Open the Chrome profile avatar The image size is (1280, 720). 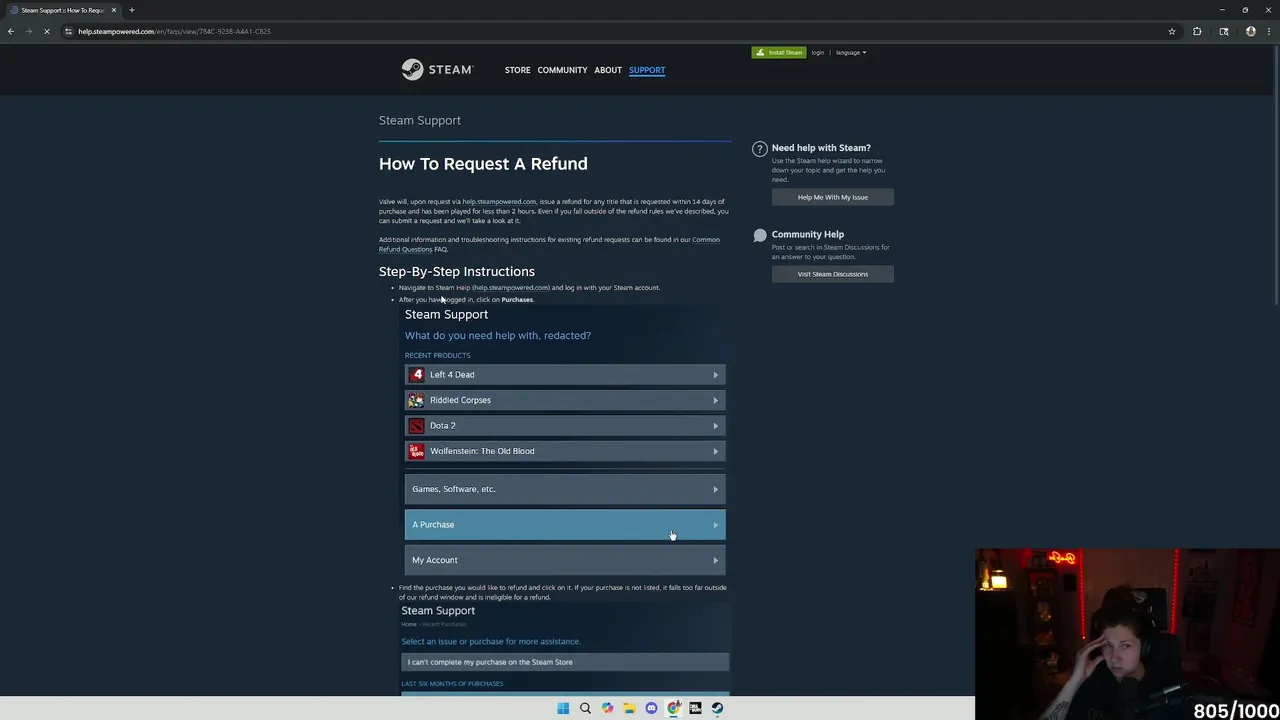pos(1251,31)
